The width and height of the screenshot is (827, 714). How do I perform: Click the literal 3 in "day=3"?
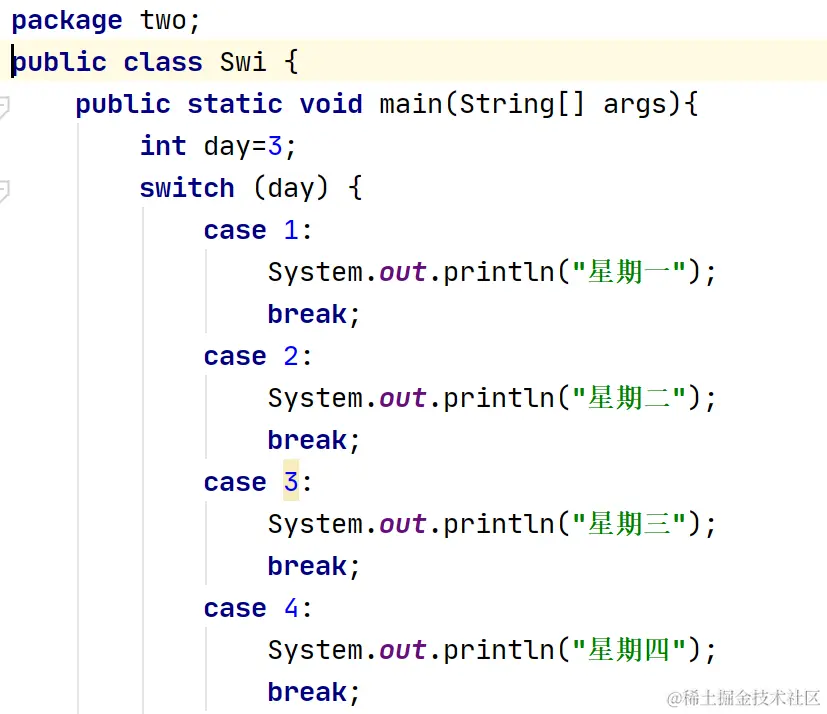275,146
